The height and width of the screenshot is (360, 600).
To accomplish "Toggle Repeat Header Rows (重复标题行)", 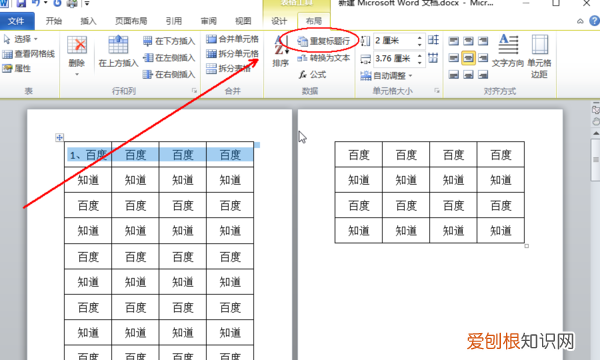I will click(x=324, y=41).
